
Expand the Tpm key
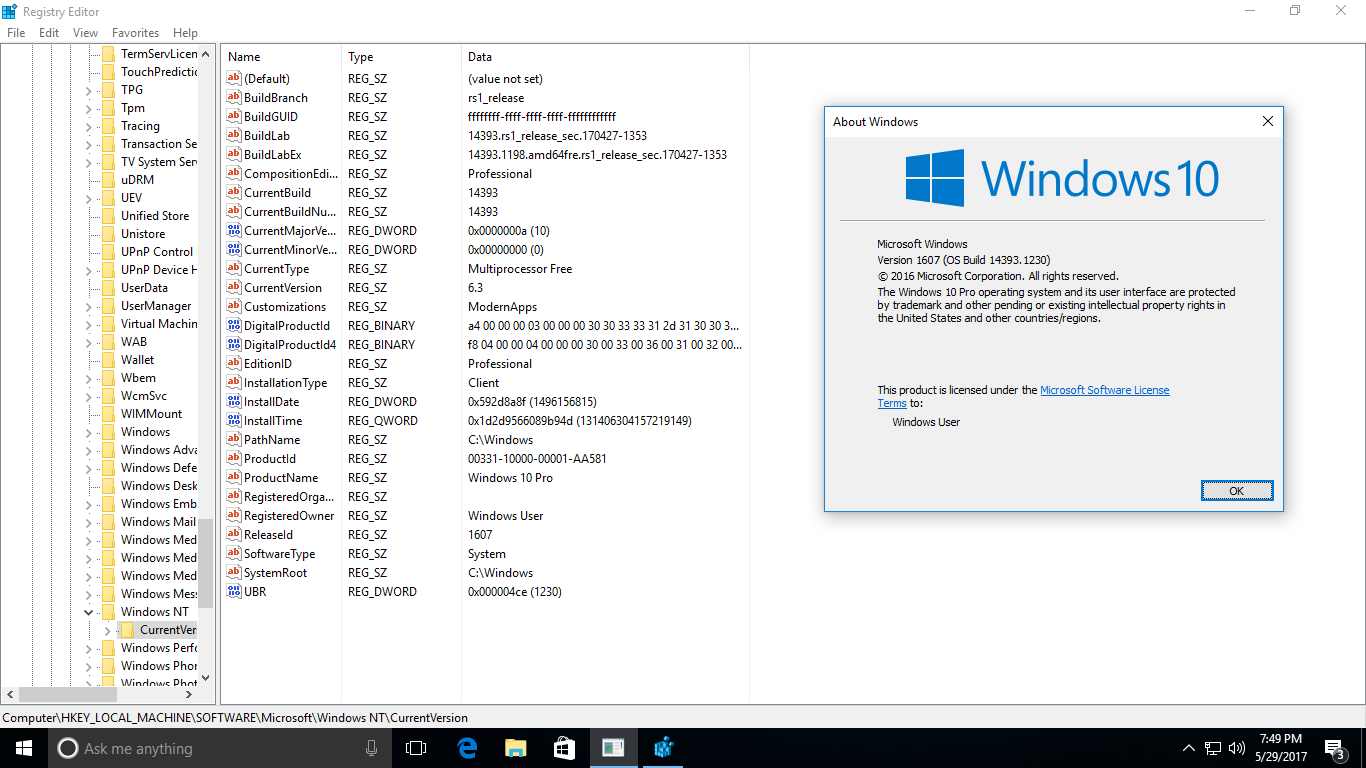[88, 108]
